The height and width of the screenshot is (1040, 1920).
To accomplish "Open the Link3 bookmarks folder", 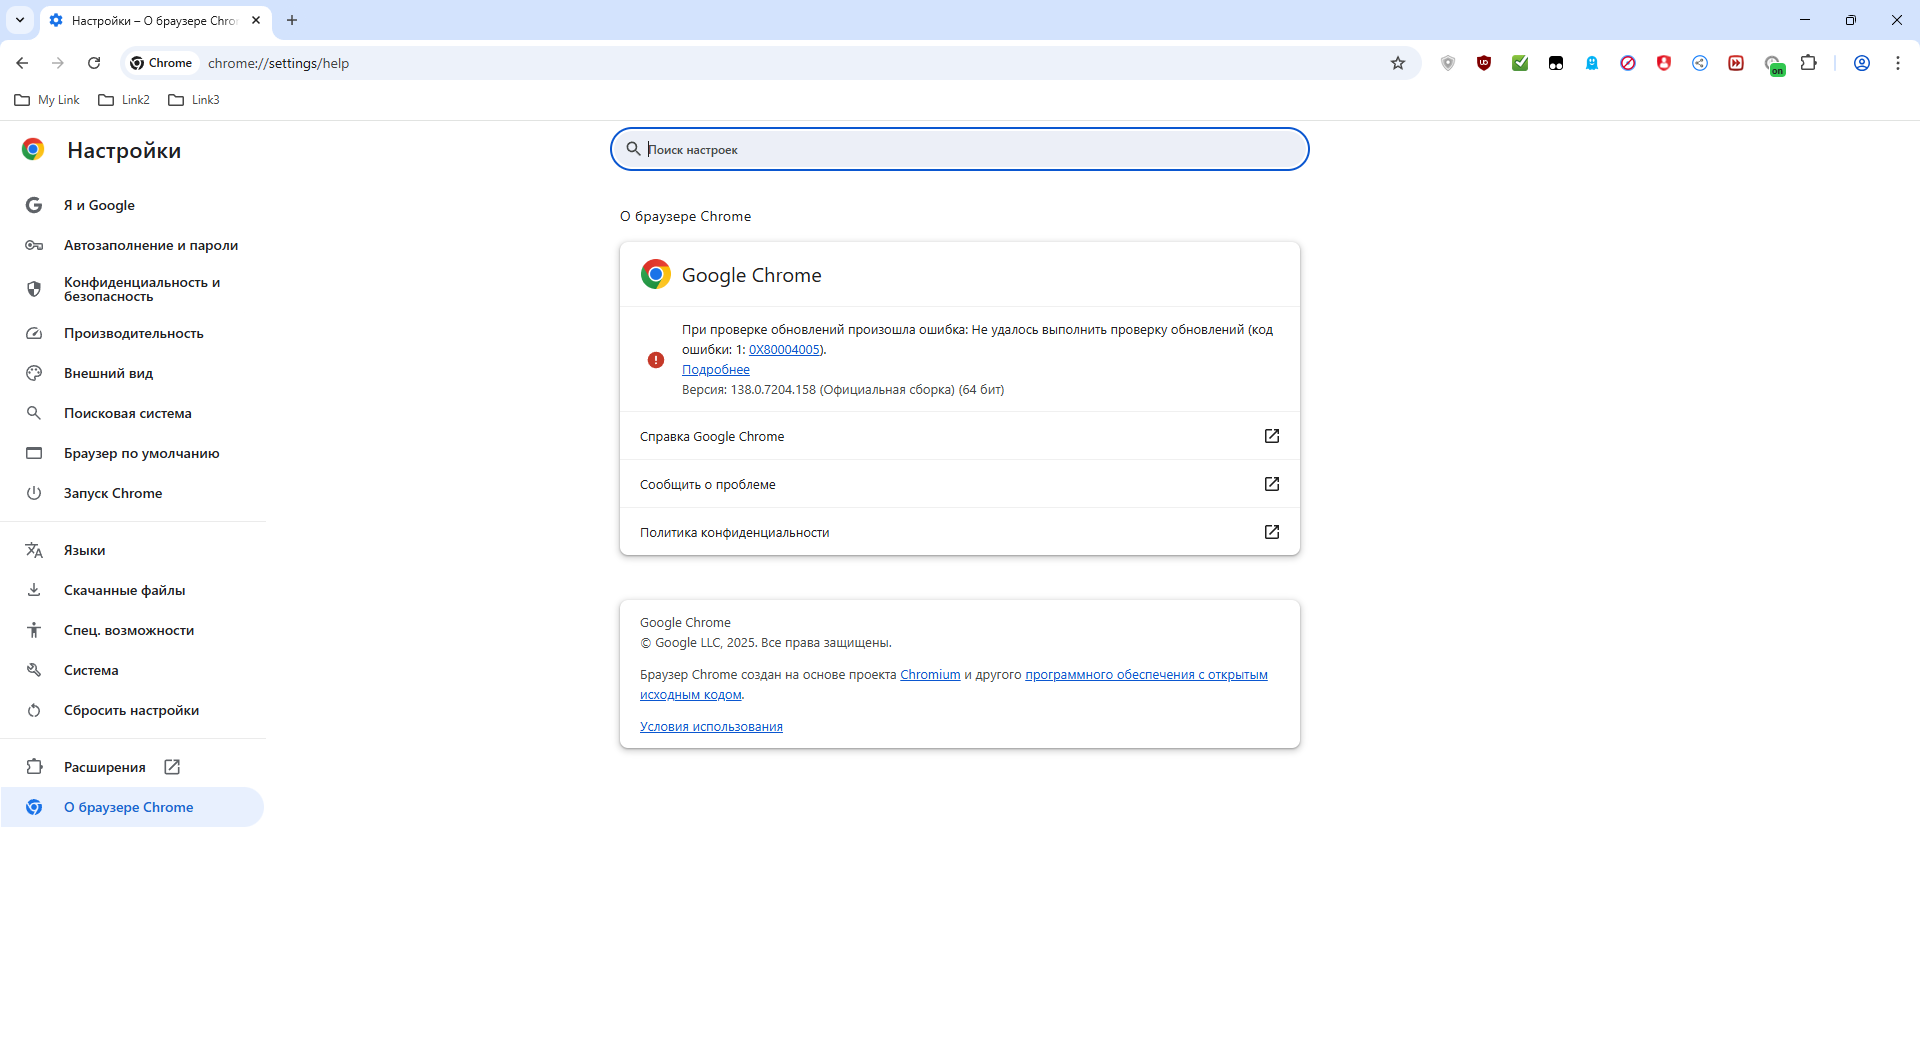I will 194,100.
